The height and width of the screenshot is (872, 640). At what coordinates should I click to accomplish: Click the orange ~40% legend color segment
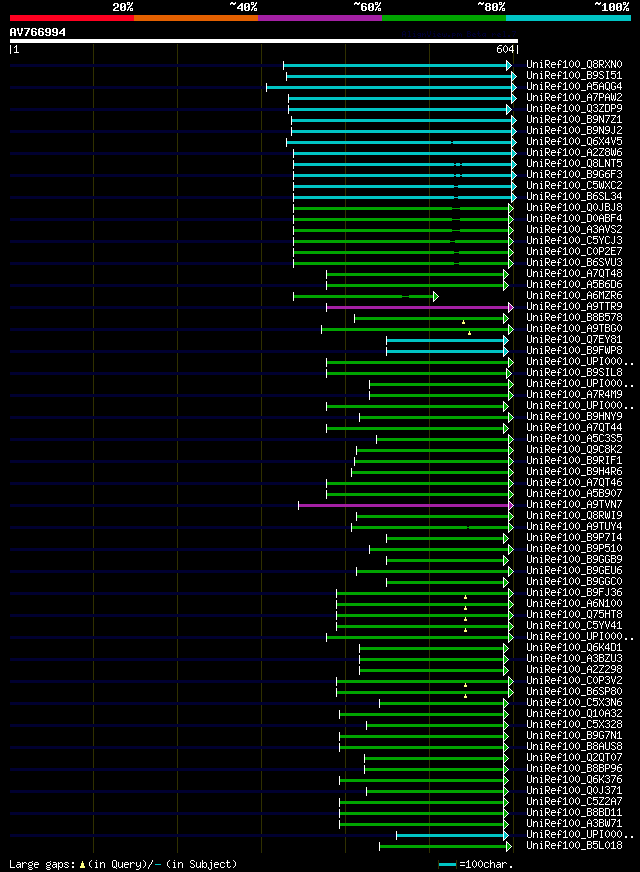196,18
